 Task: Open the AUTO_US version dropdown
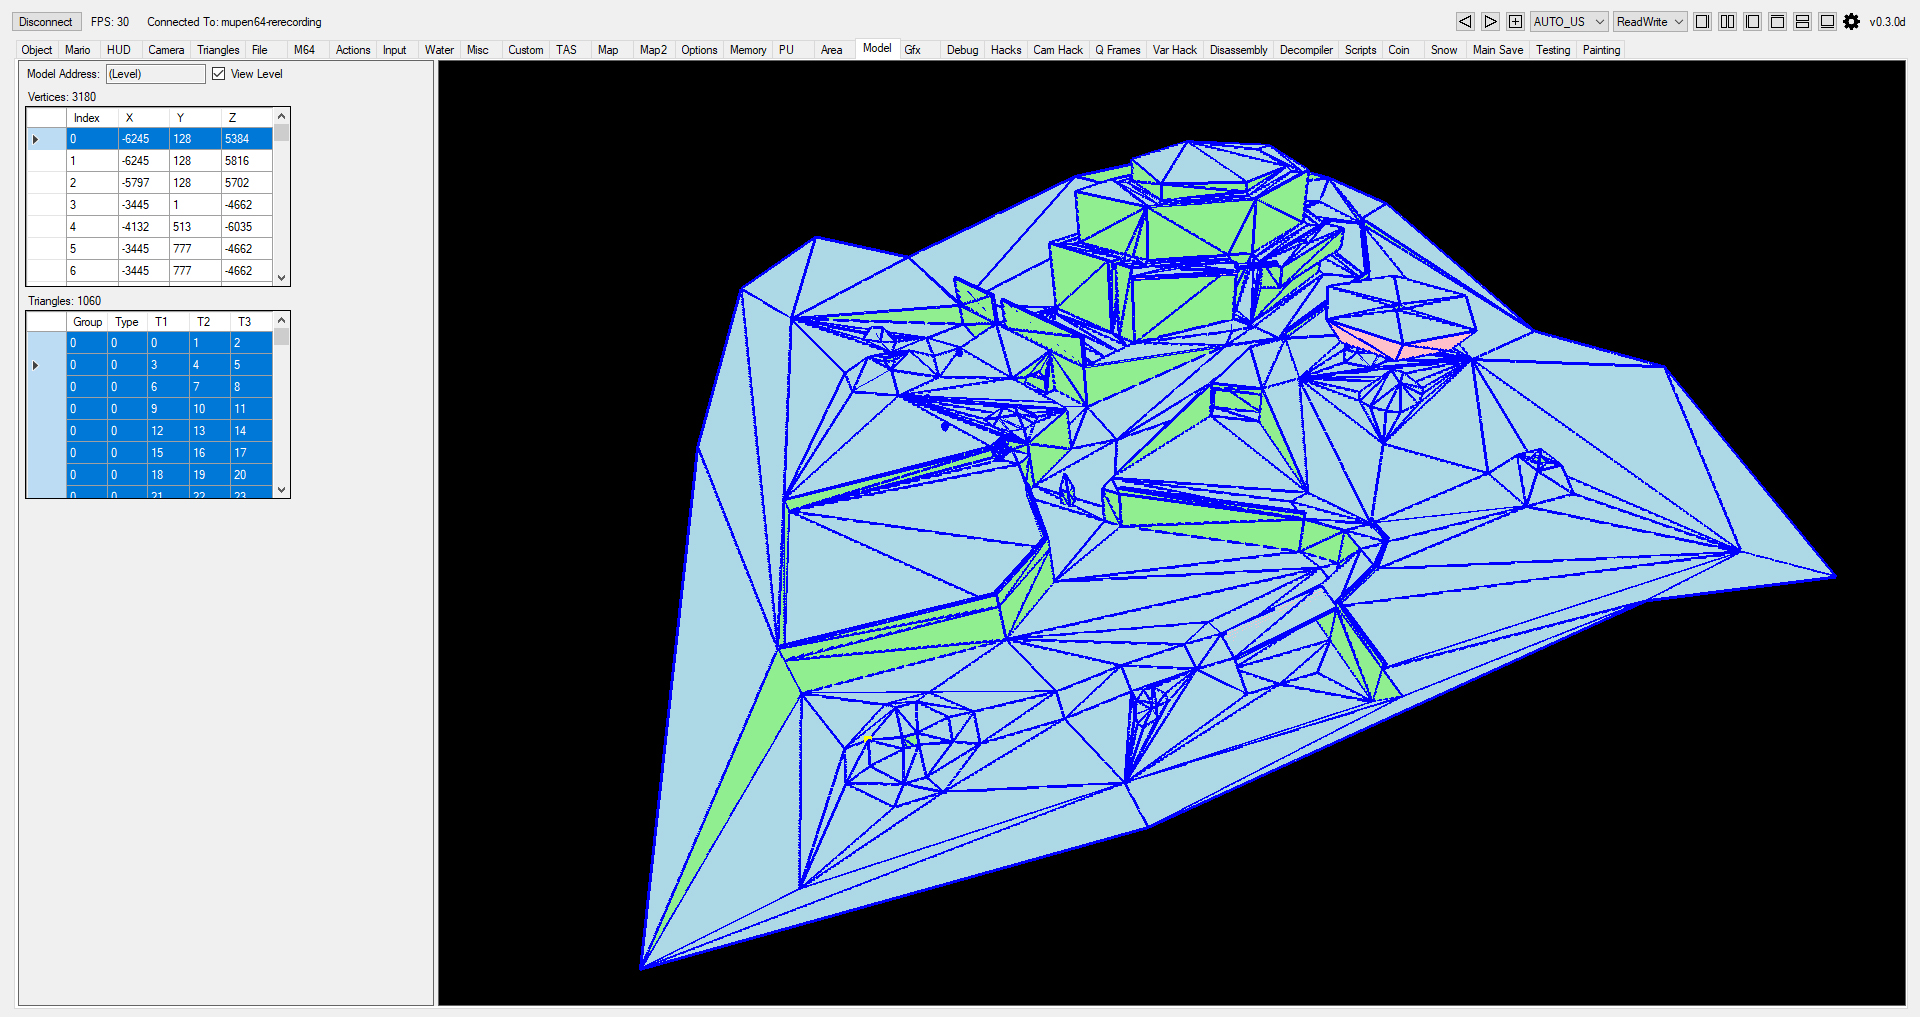point(1568,21)
